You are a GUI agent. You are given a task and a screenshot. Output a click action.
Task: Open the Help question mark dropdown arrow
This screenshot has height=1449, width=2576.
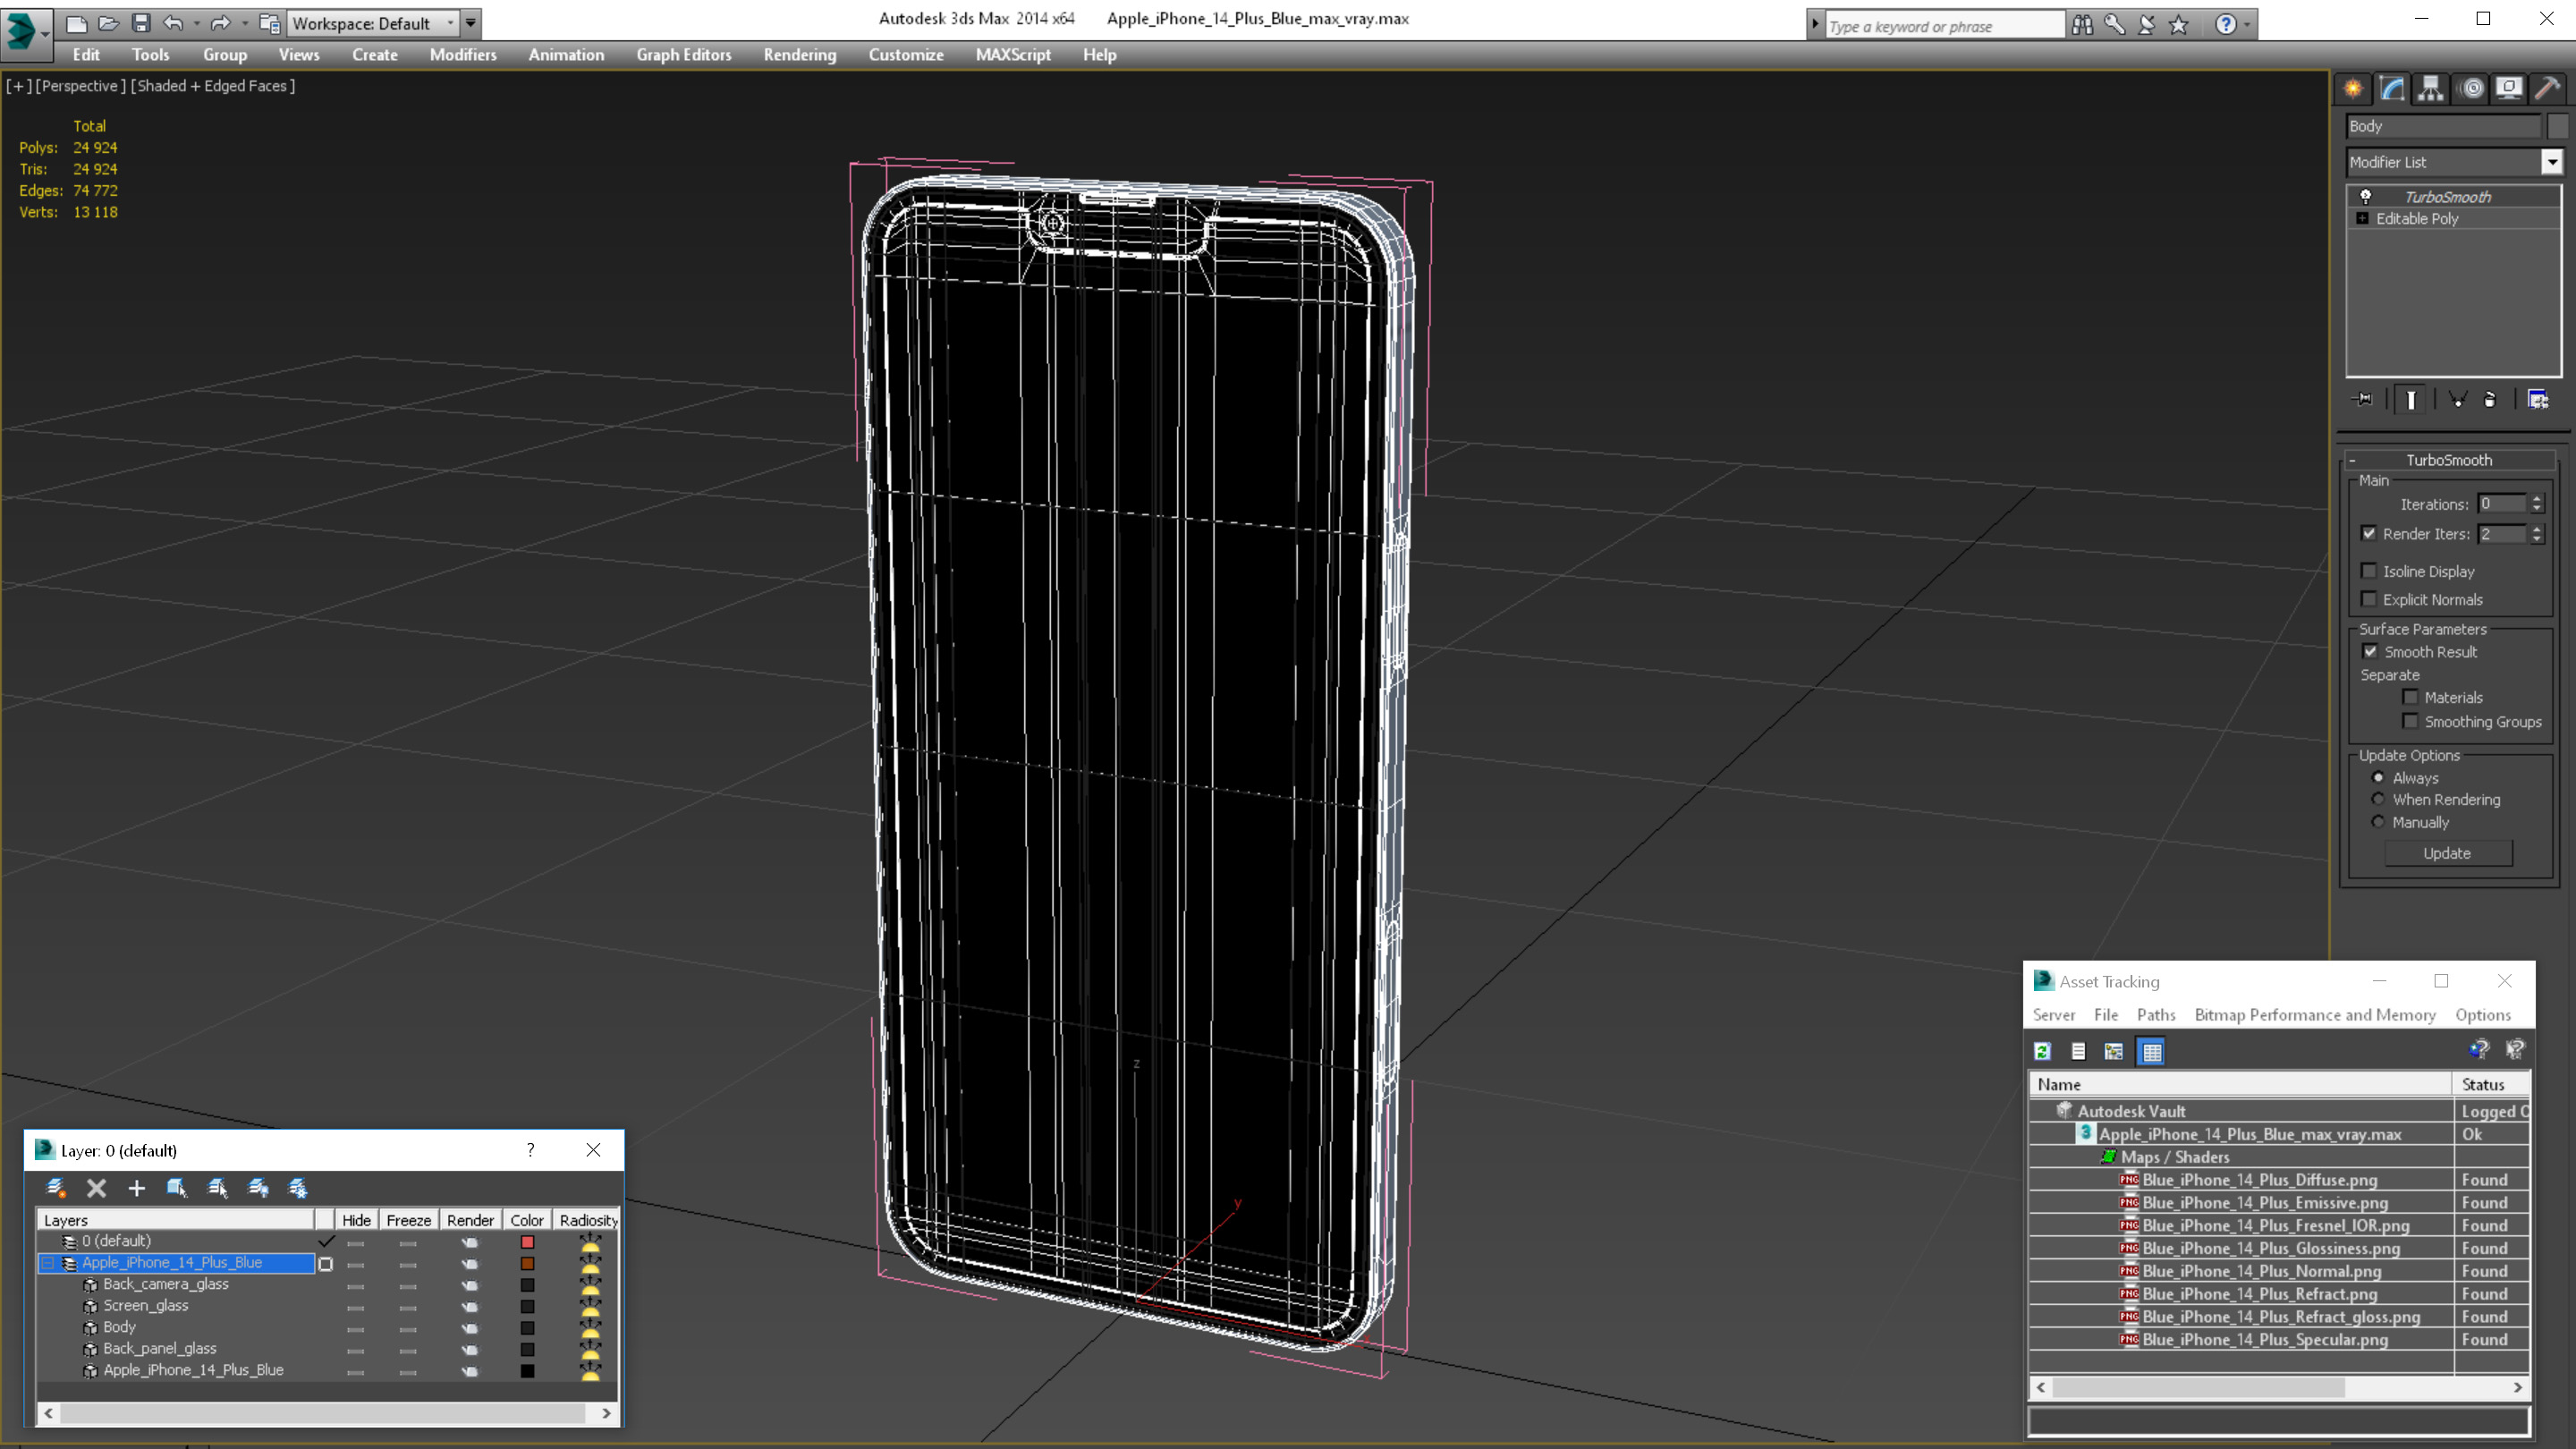[2247, 24]
